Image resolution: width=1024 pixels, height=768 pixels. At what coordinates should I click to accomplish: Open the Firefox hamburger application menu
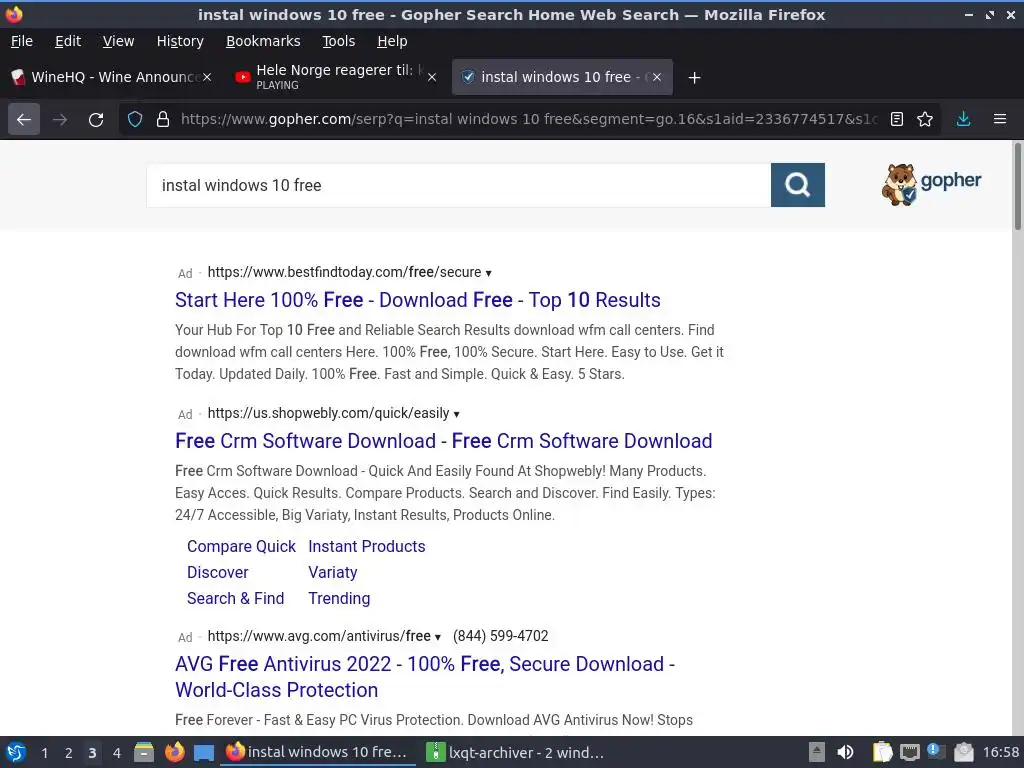[1000, 120]
